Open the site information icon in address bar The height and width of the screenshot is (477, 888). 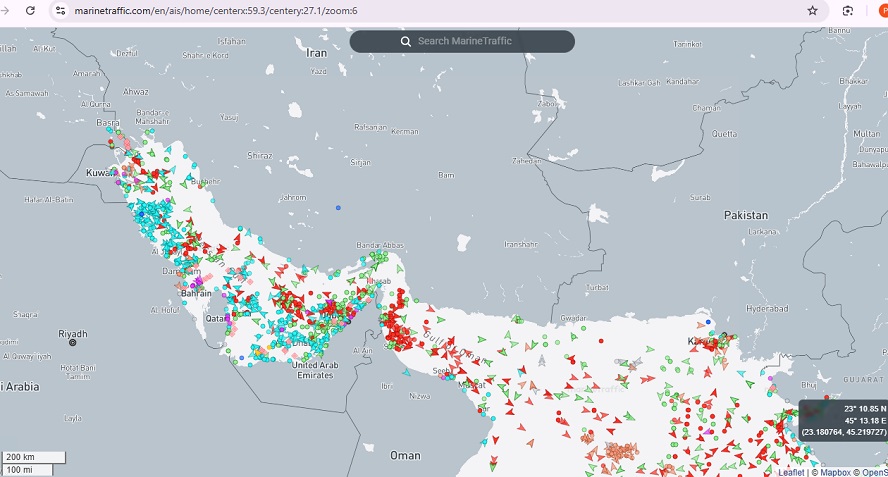click(61, 10)
